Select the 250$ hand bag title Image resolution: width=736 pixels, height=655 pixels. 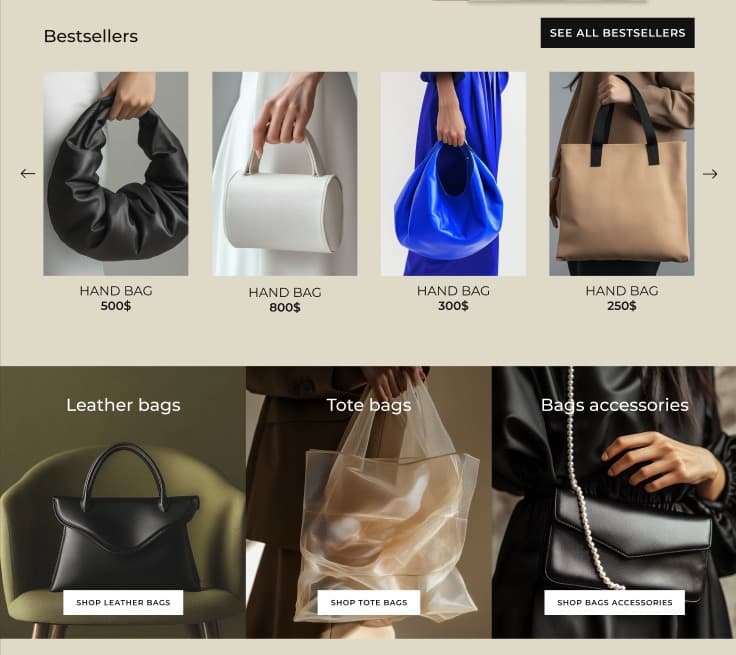(x=621, y=291)
